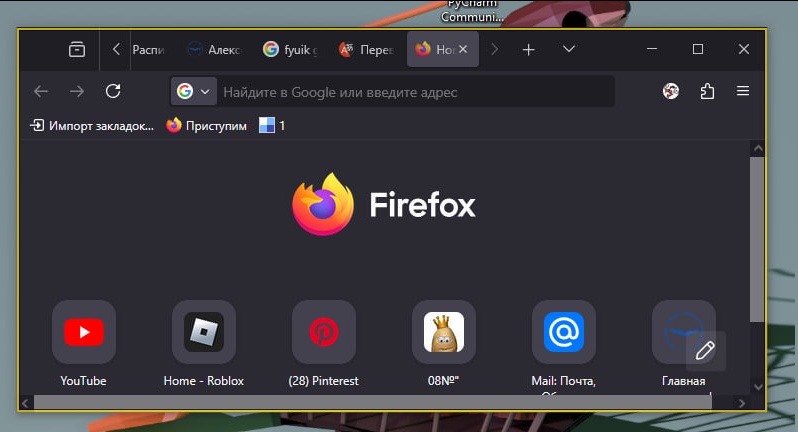
Task: Open the Extensions puzzle icon
Action: coord(707,91)
